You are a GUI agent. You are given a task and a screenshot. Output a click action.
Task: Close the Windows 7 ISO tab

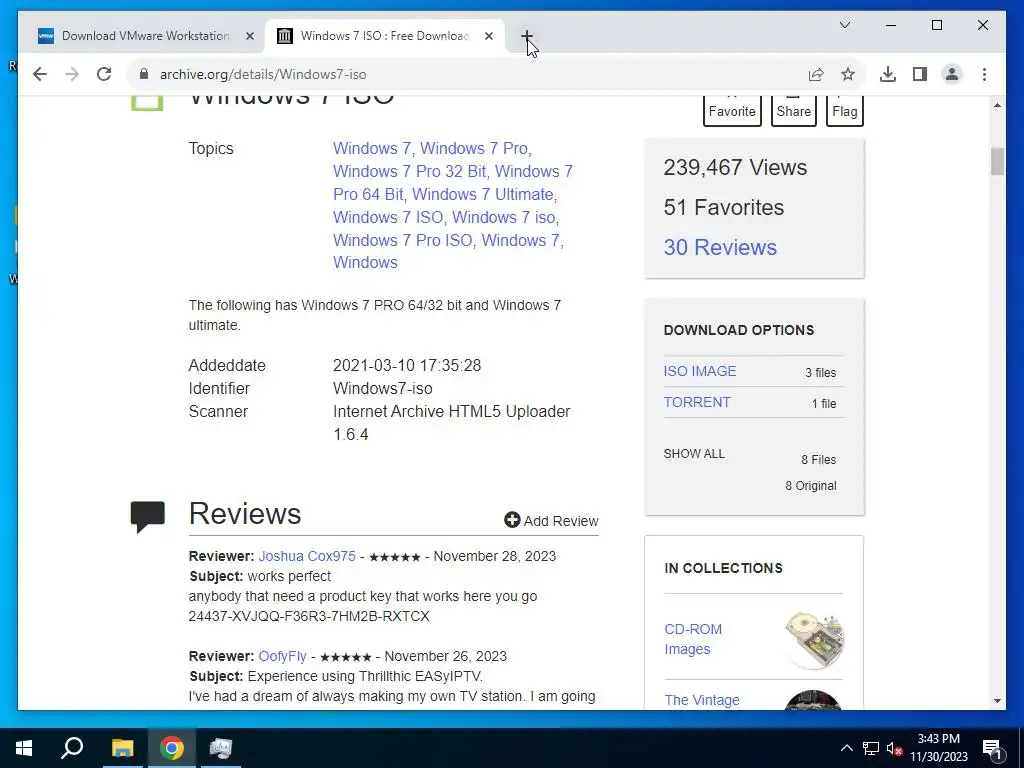[x=488, y=36]
